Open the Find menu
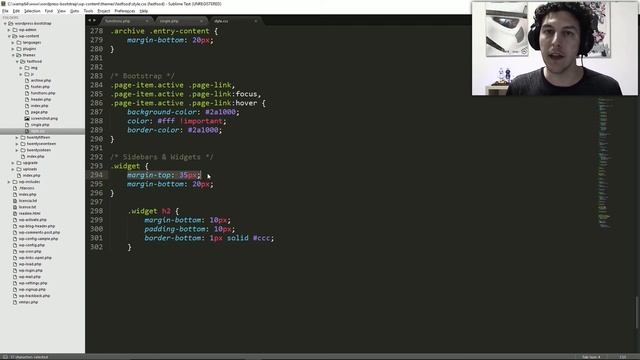 tap(49, 11)
